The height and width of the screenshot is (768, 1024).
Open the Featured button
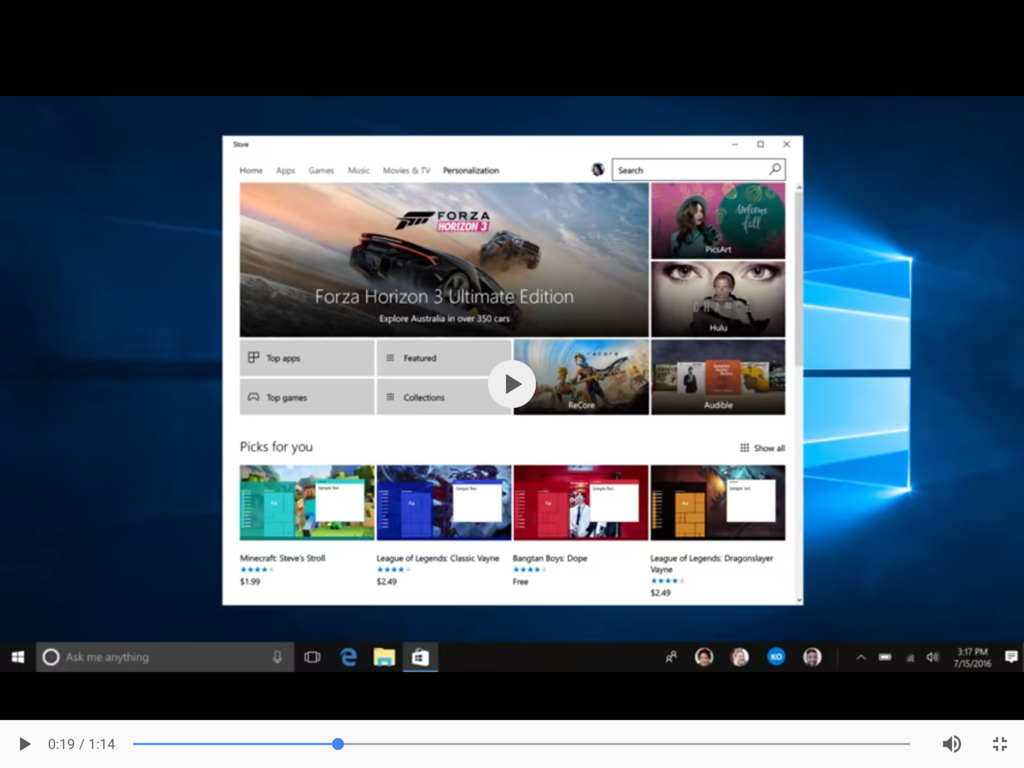tap(444, 358)
